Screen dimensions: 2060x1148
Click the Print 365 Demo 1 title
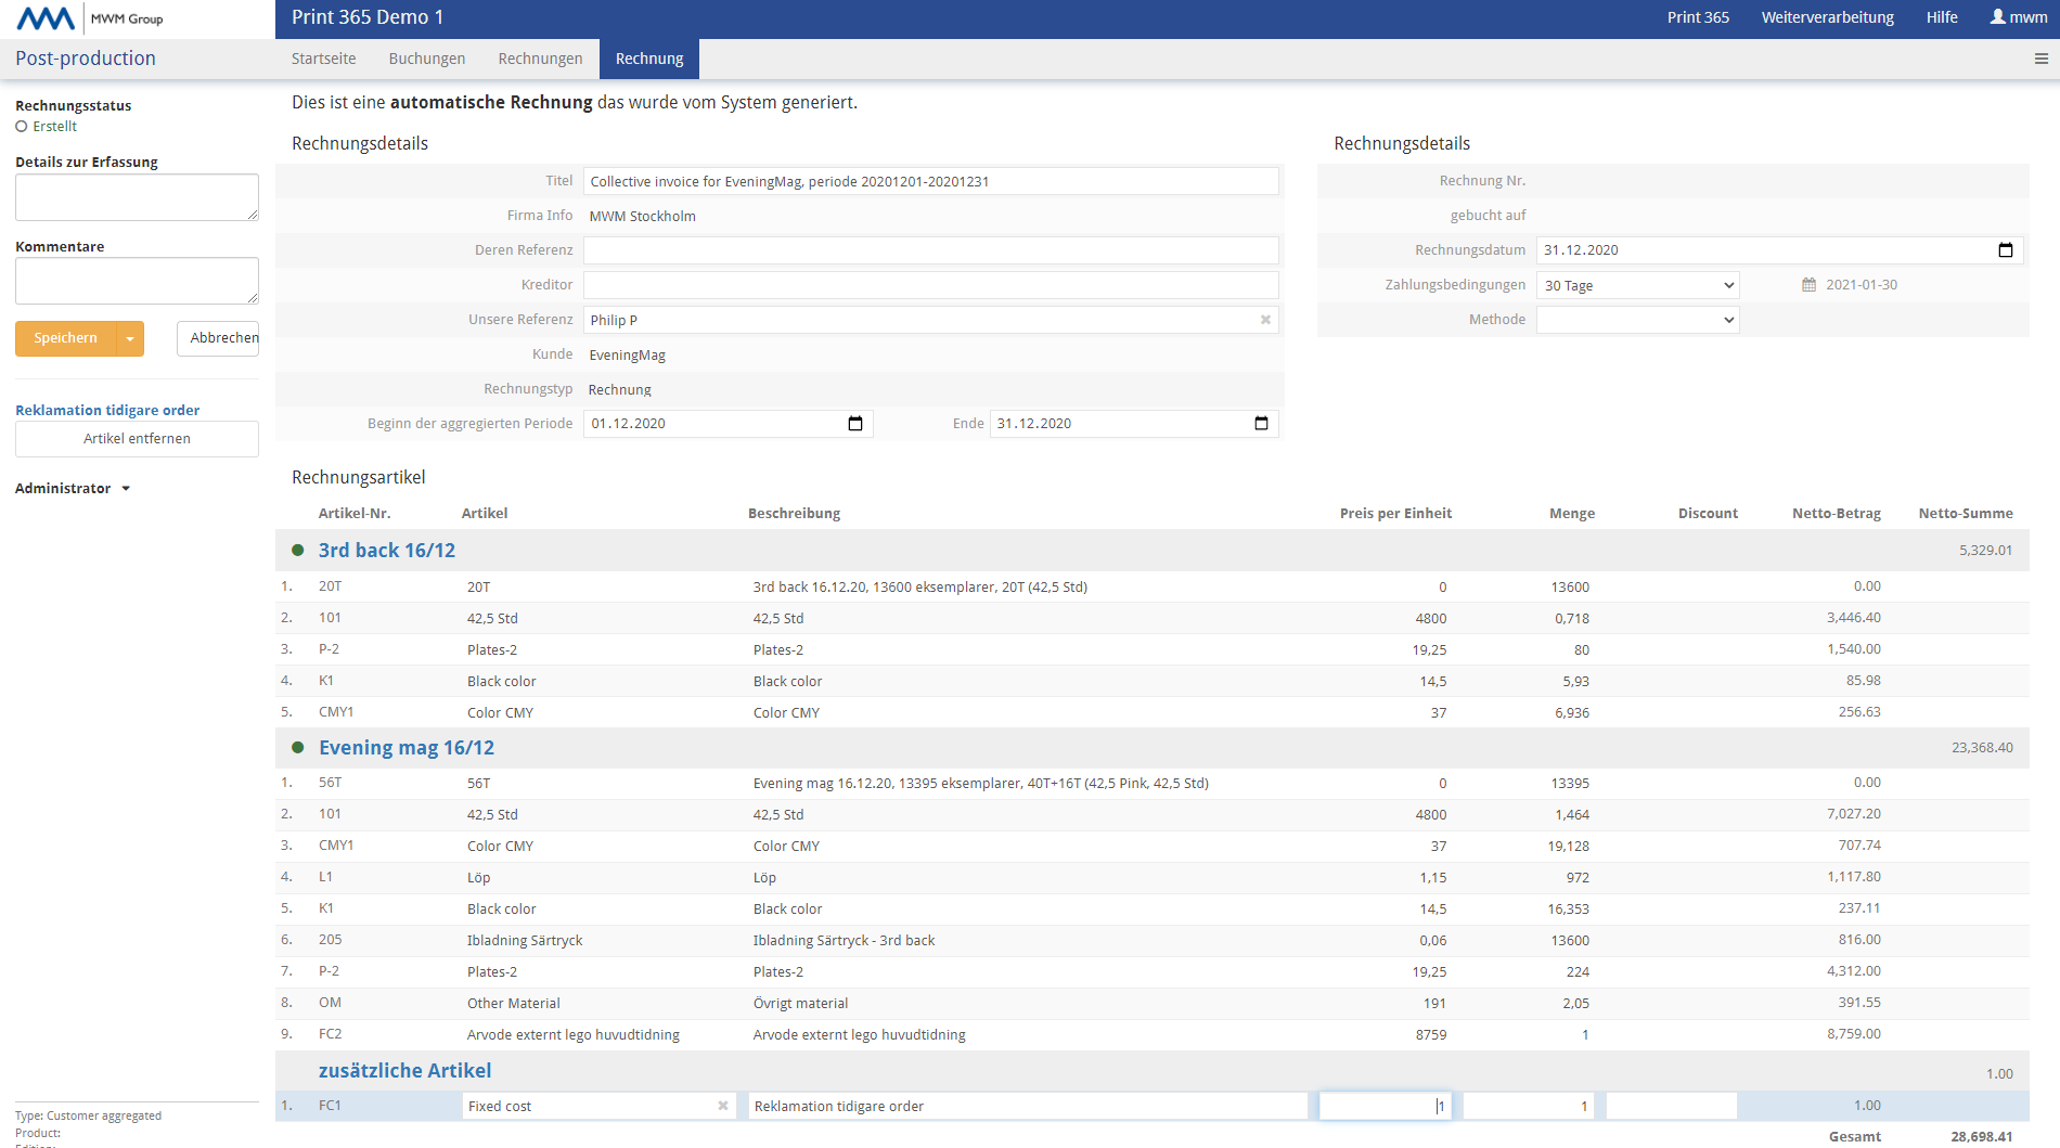[367, 17]
